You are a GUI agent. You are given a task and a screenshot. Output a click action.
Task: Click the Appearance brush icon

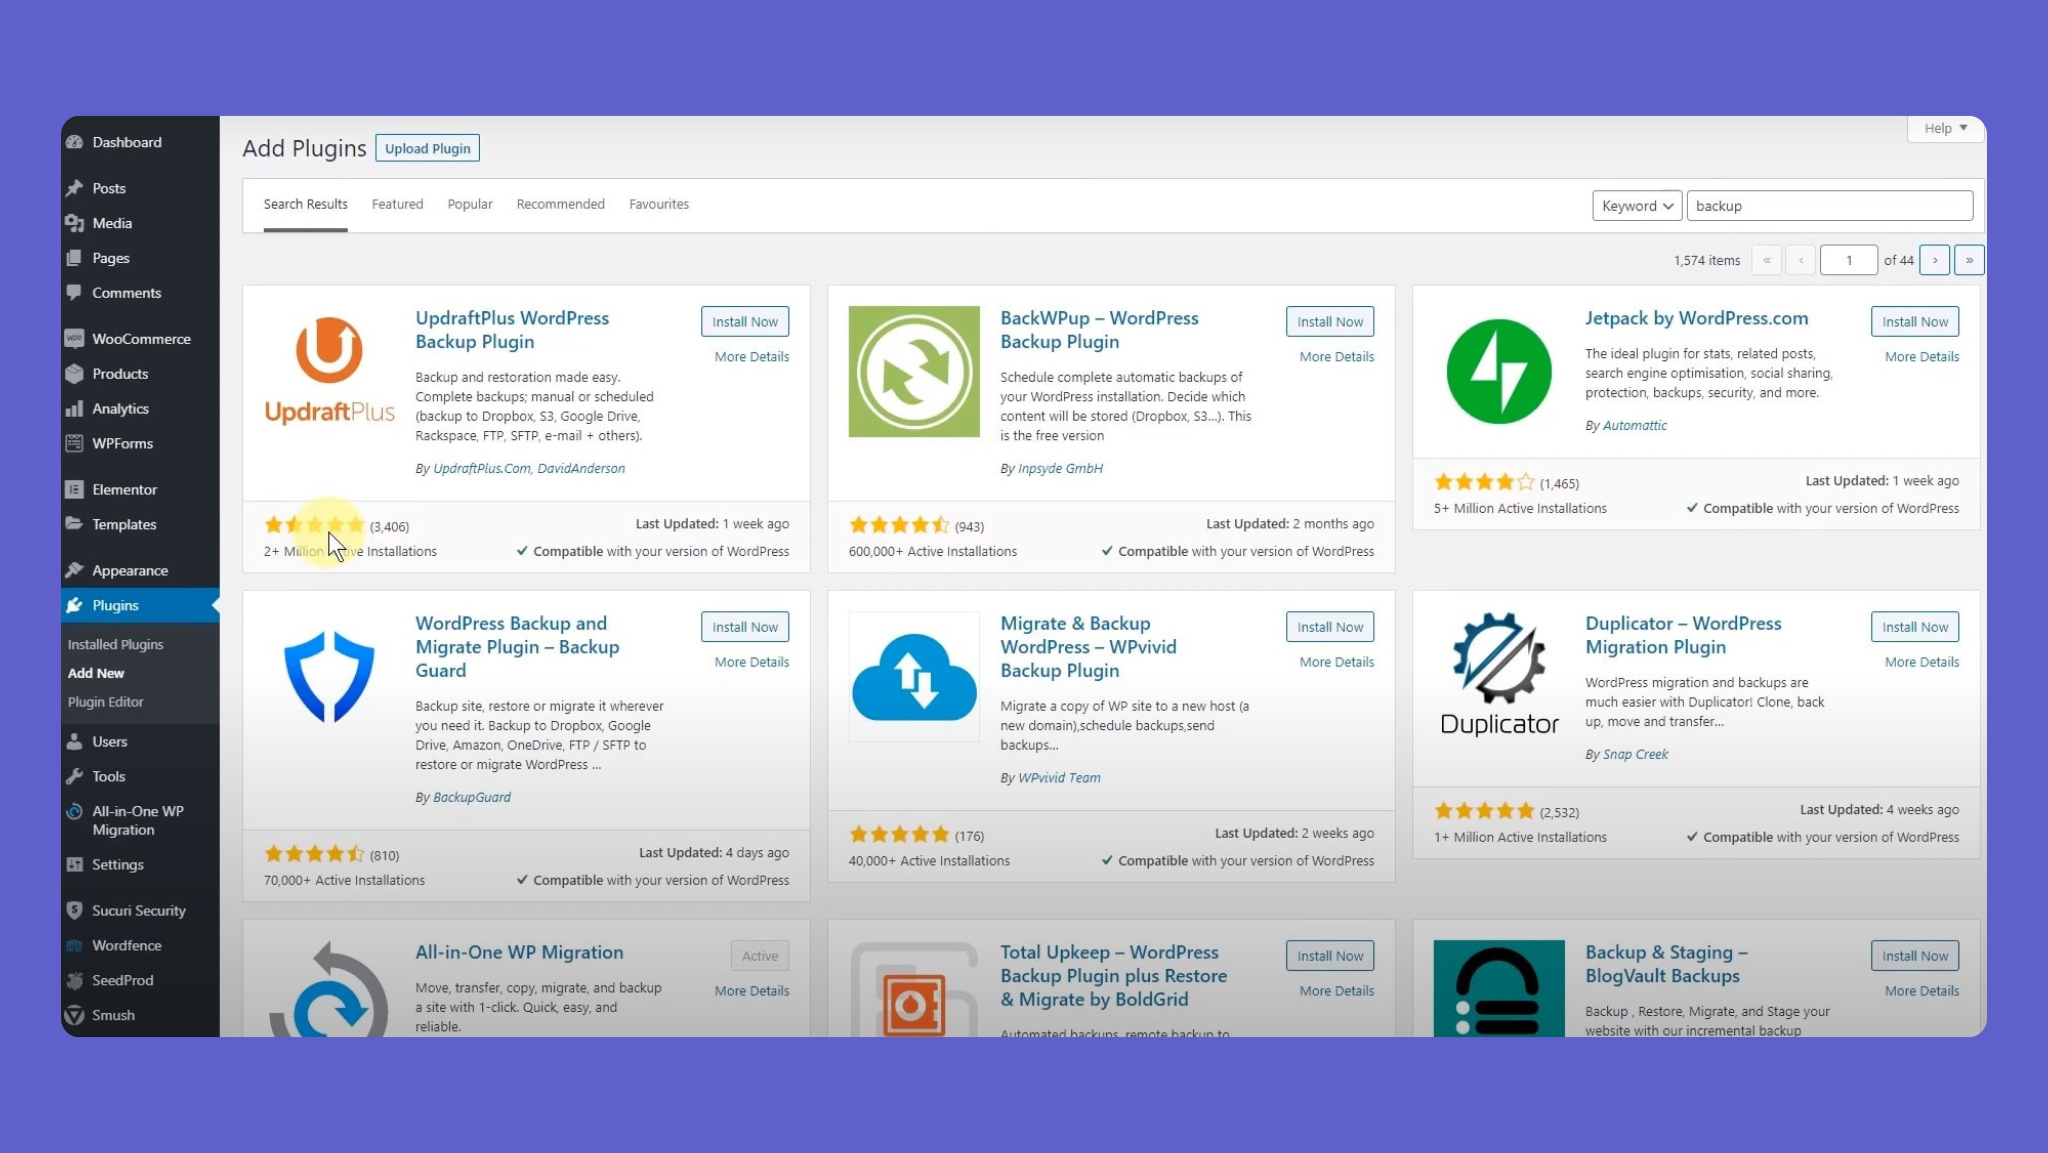coord(74,570)
